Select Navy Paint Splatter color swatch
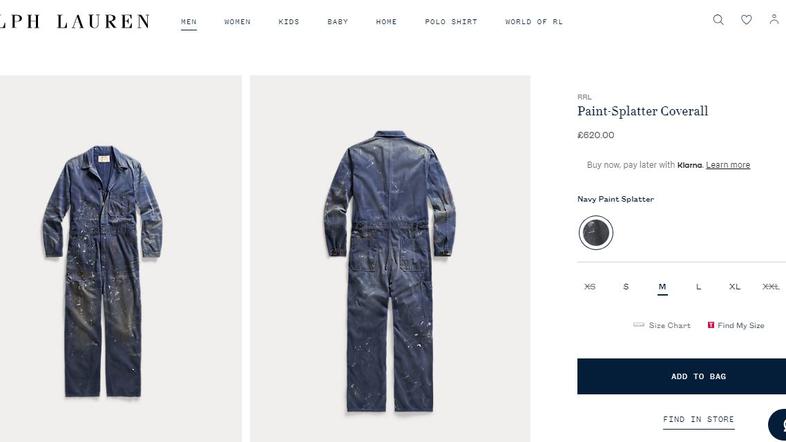 coord(596,233)
